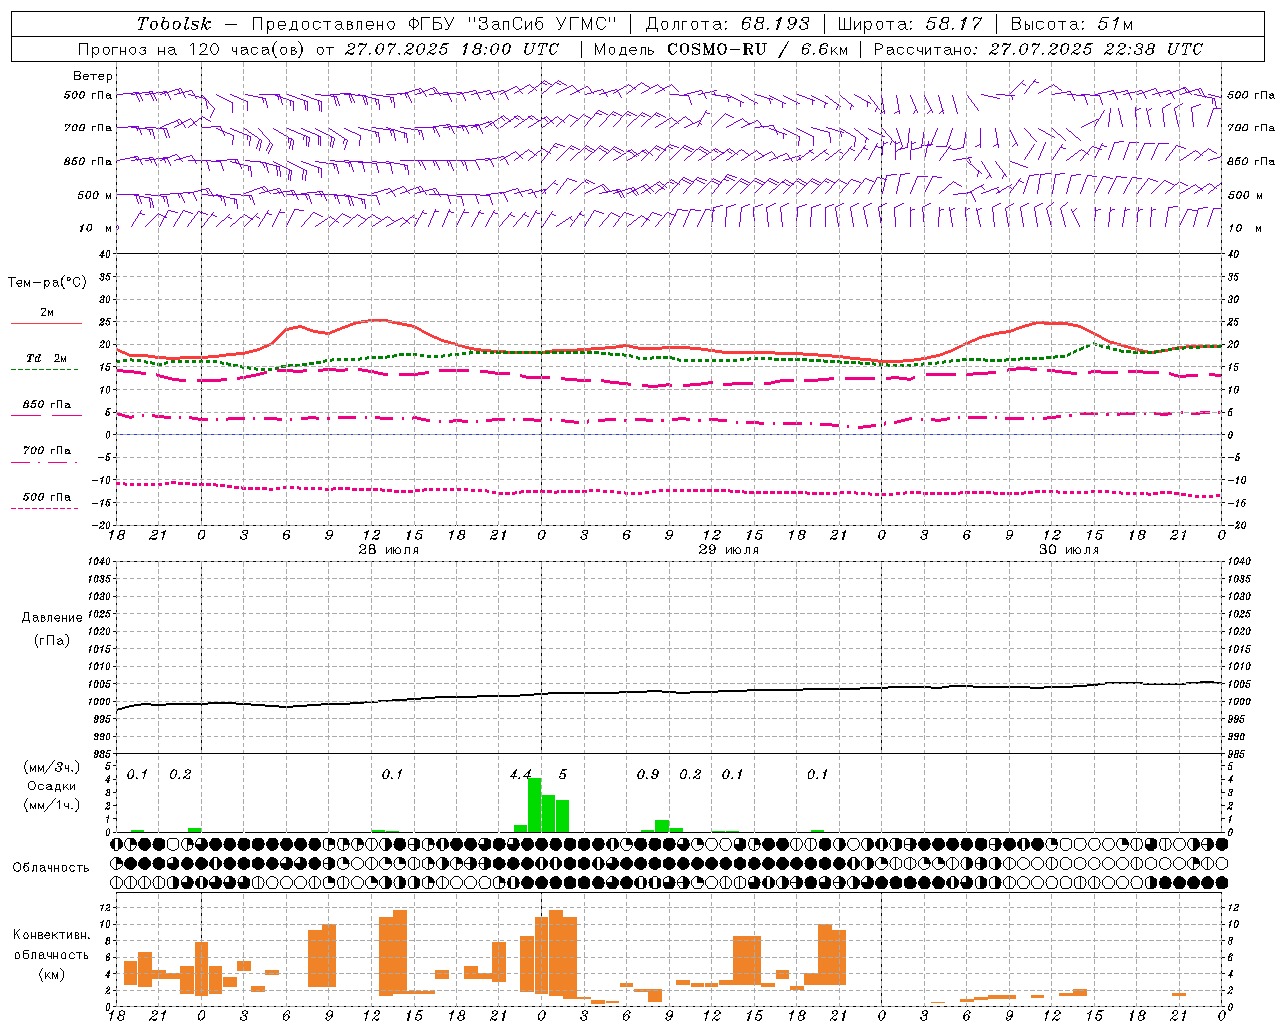
Task: Click the tallest green precipitation bar
Action: click(x=535, y=805)
